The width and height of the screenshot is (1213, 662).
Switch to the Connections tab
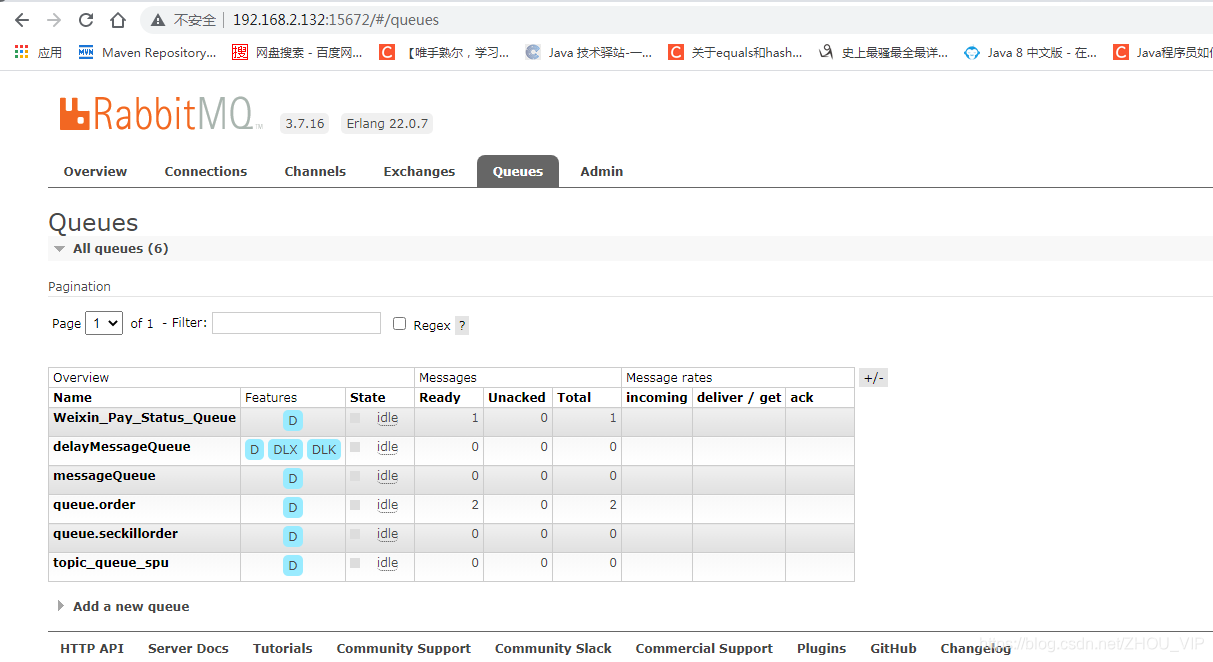pyautogui.click(x=206, y=171)
